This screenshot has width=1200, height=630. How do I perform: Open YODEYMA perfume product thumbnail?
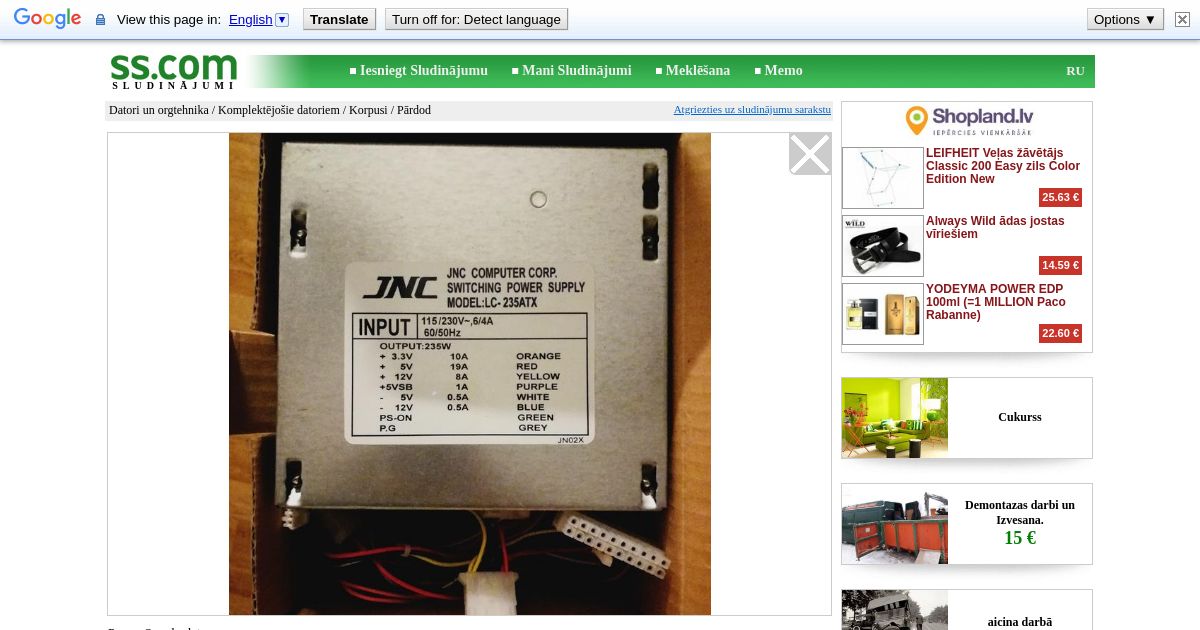pos(883,314)
